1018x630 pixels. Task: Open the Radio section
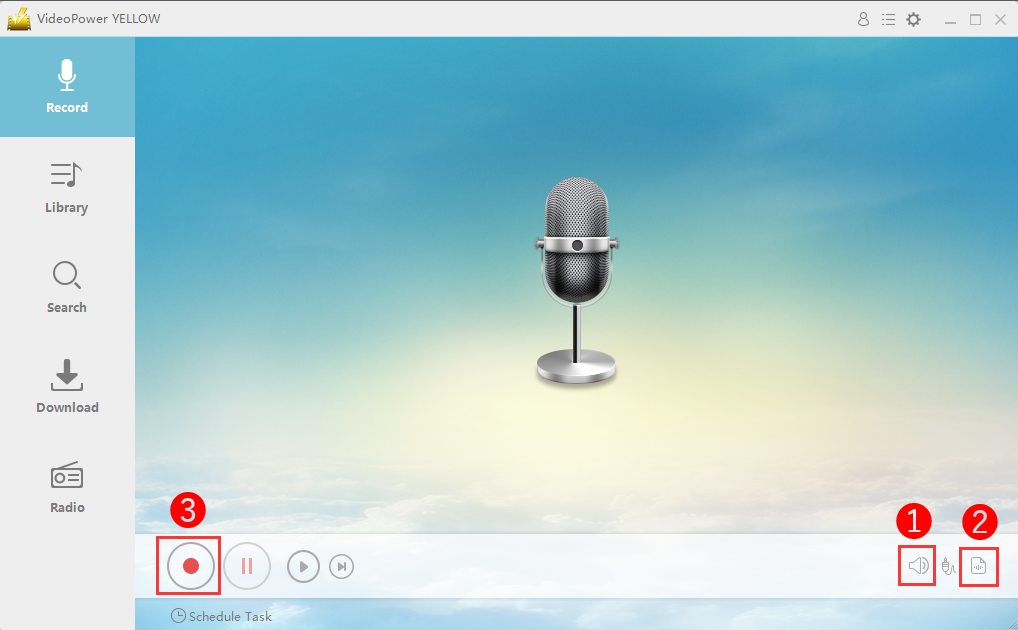[x=67, y=487]
